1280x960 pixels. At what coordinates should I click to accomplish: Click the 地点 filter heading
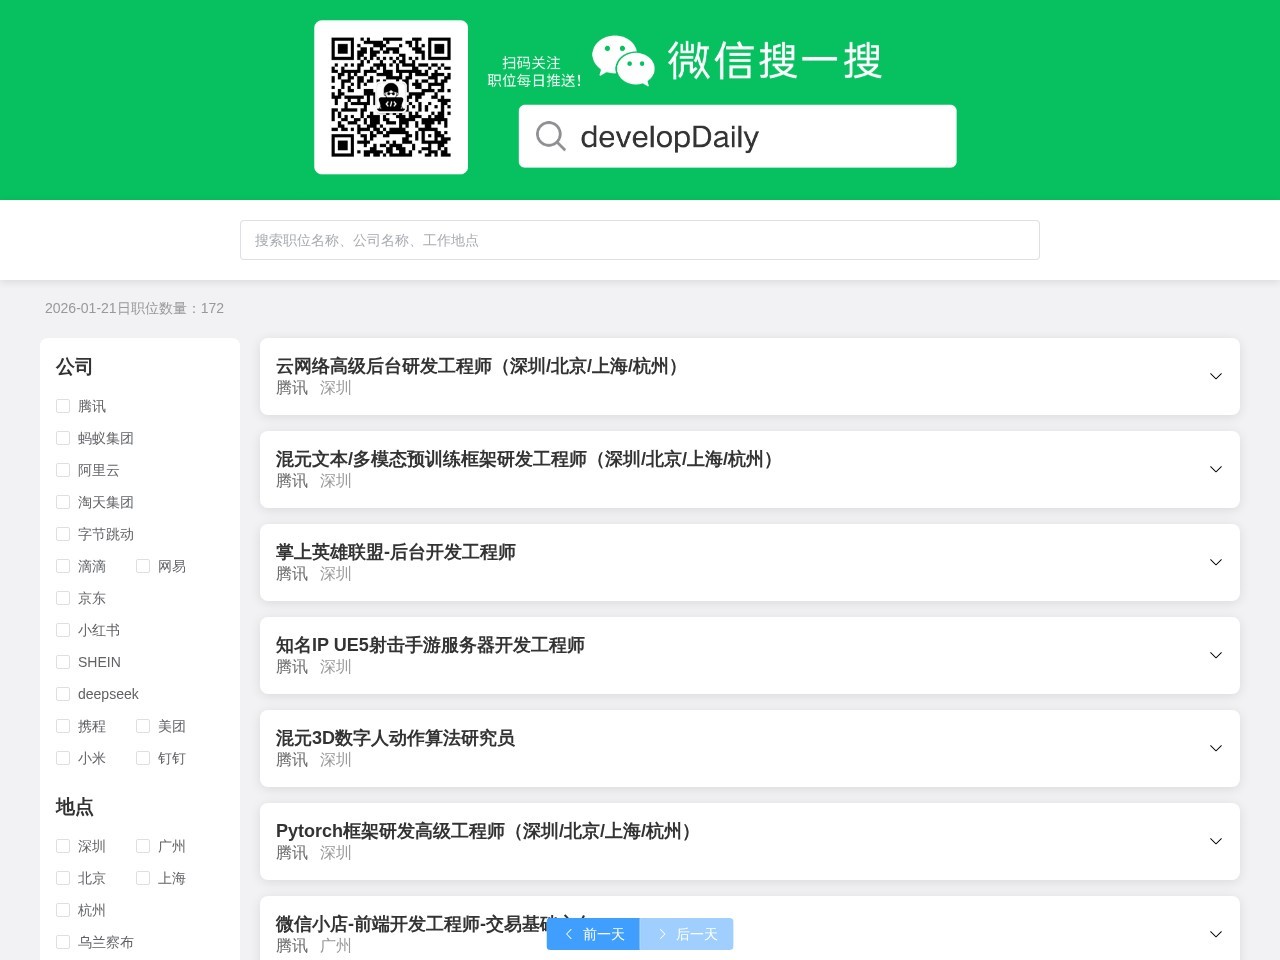pyautogui.click(x=74, y=807)
